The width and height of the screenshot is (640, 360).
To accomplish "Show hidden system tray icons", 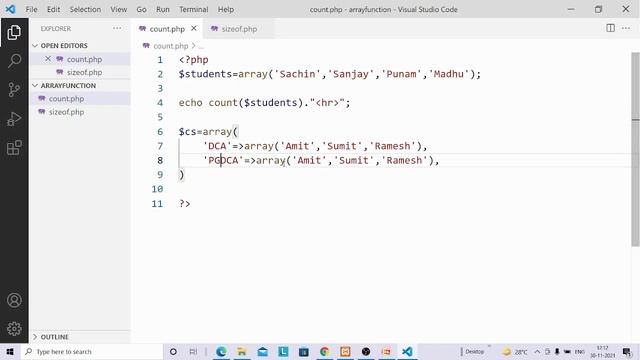I will click(x=537, y=351).
